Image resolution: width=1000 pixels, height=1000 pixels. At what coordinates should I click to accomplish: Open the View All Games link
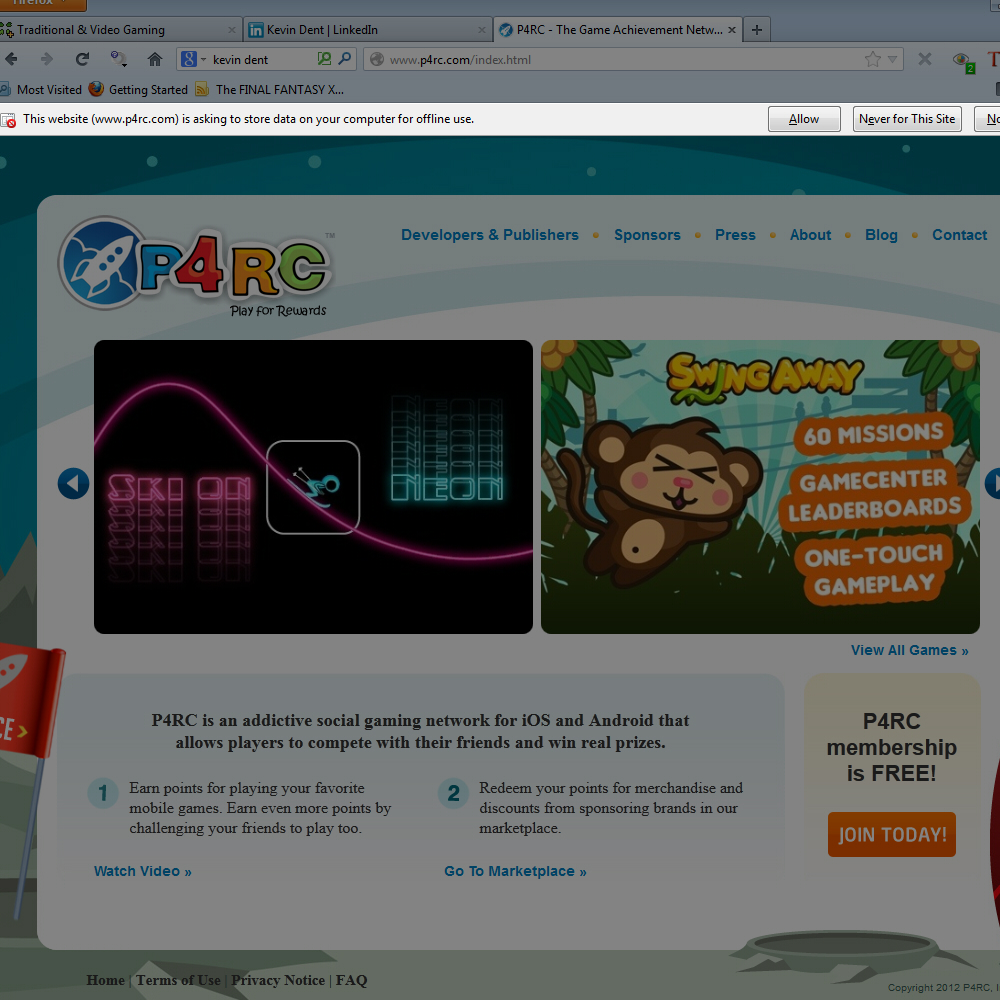click(x=909, y=650)
